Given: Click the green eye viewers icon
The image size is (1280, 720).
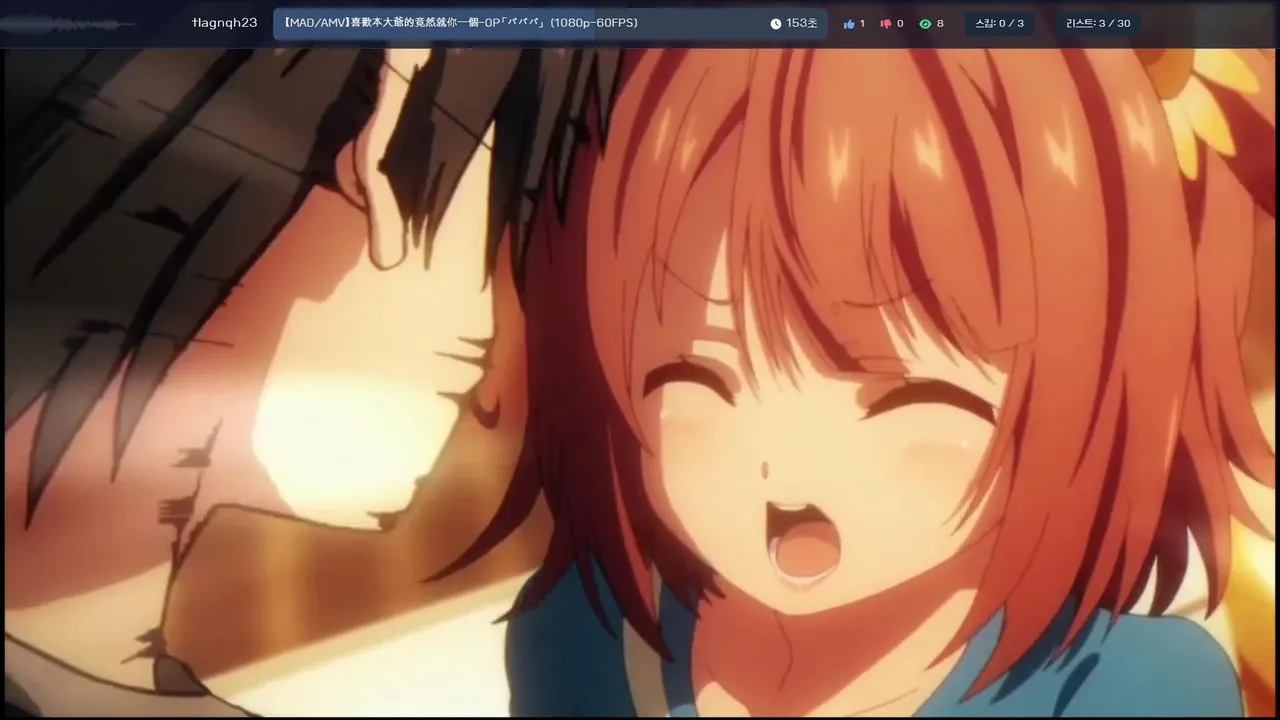Looking at the screenshot, I should (925, 23).
